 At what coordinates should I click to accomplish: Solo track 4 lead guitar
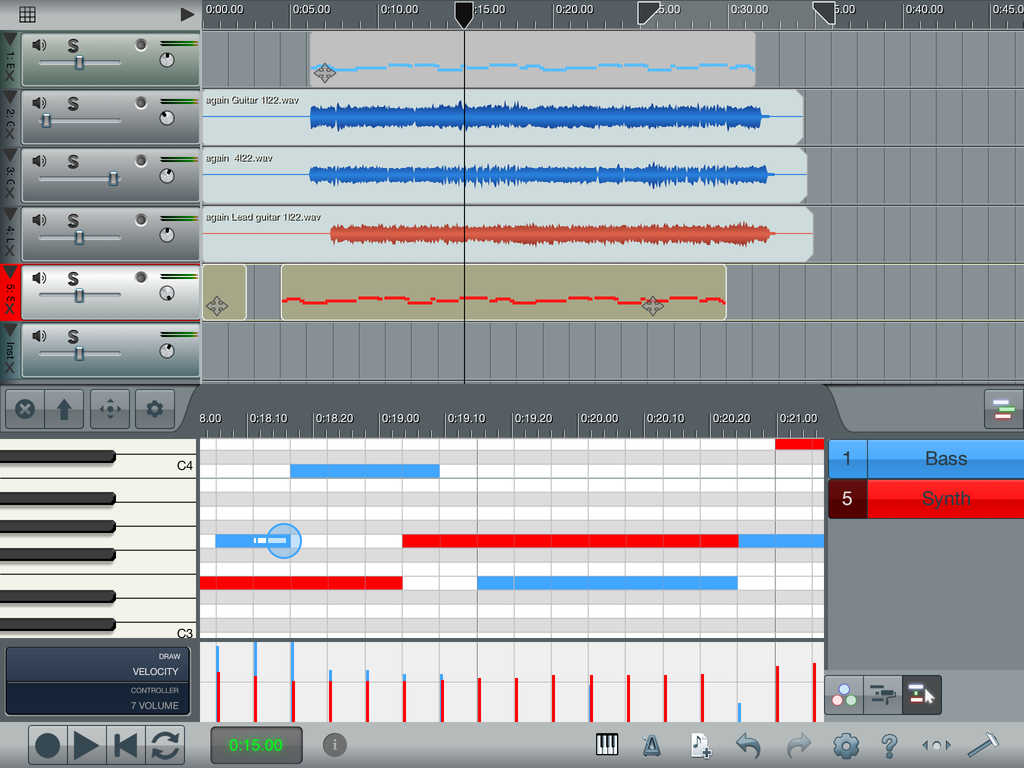pyautogui.click(x=73, y=220)
